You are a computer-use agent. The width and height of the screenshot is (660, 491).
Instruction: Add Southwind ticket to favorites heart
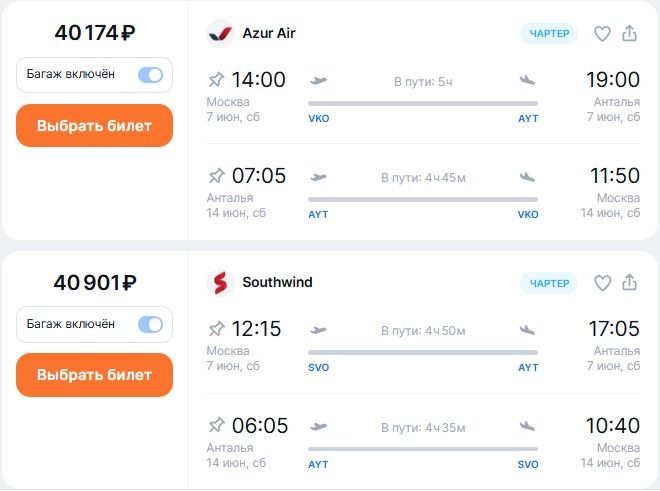(x=602, y=283)
